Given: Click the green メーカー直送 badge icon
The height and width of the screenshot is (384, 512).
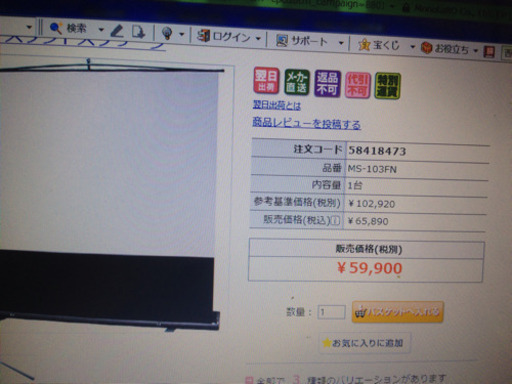Looking at the screenshot, I should click(296, 82).
